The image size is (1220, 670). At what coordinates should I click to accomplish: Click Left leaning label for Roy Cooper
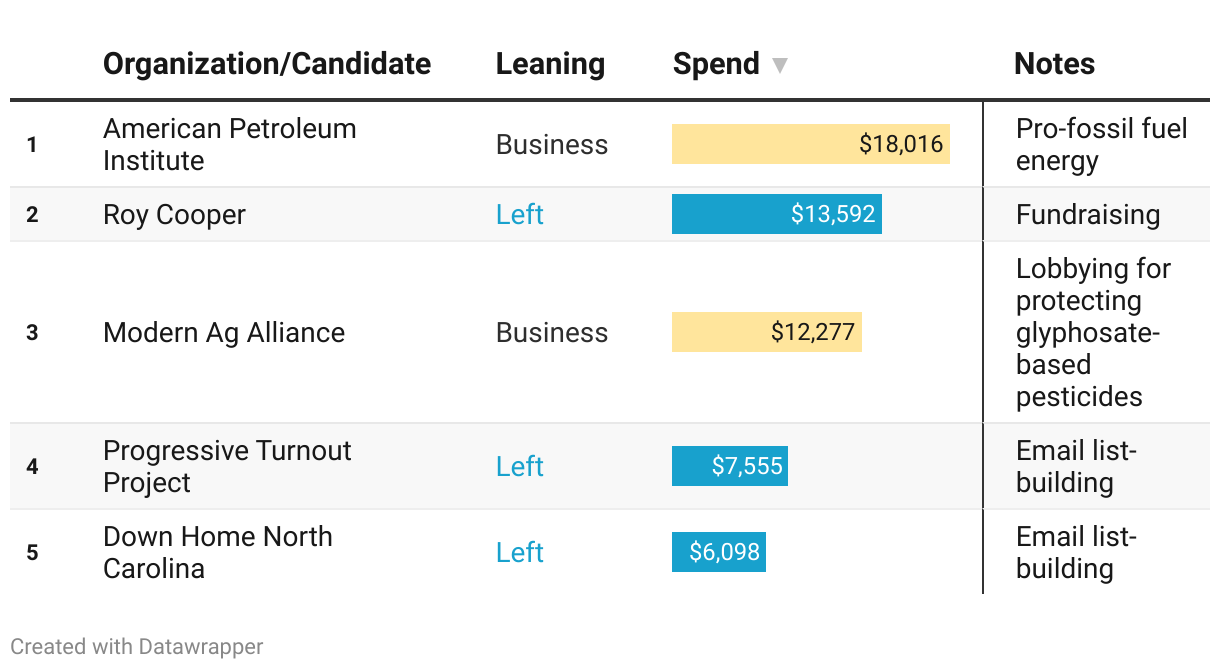point(520,215)
